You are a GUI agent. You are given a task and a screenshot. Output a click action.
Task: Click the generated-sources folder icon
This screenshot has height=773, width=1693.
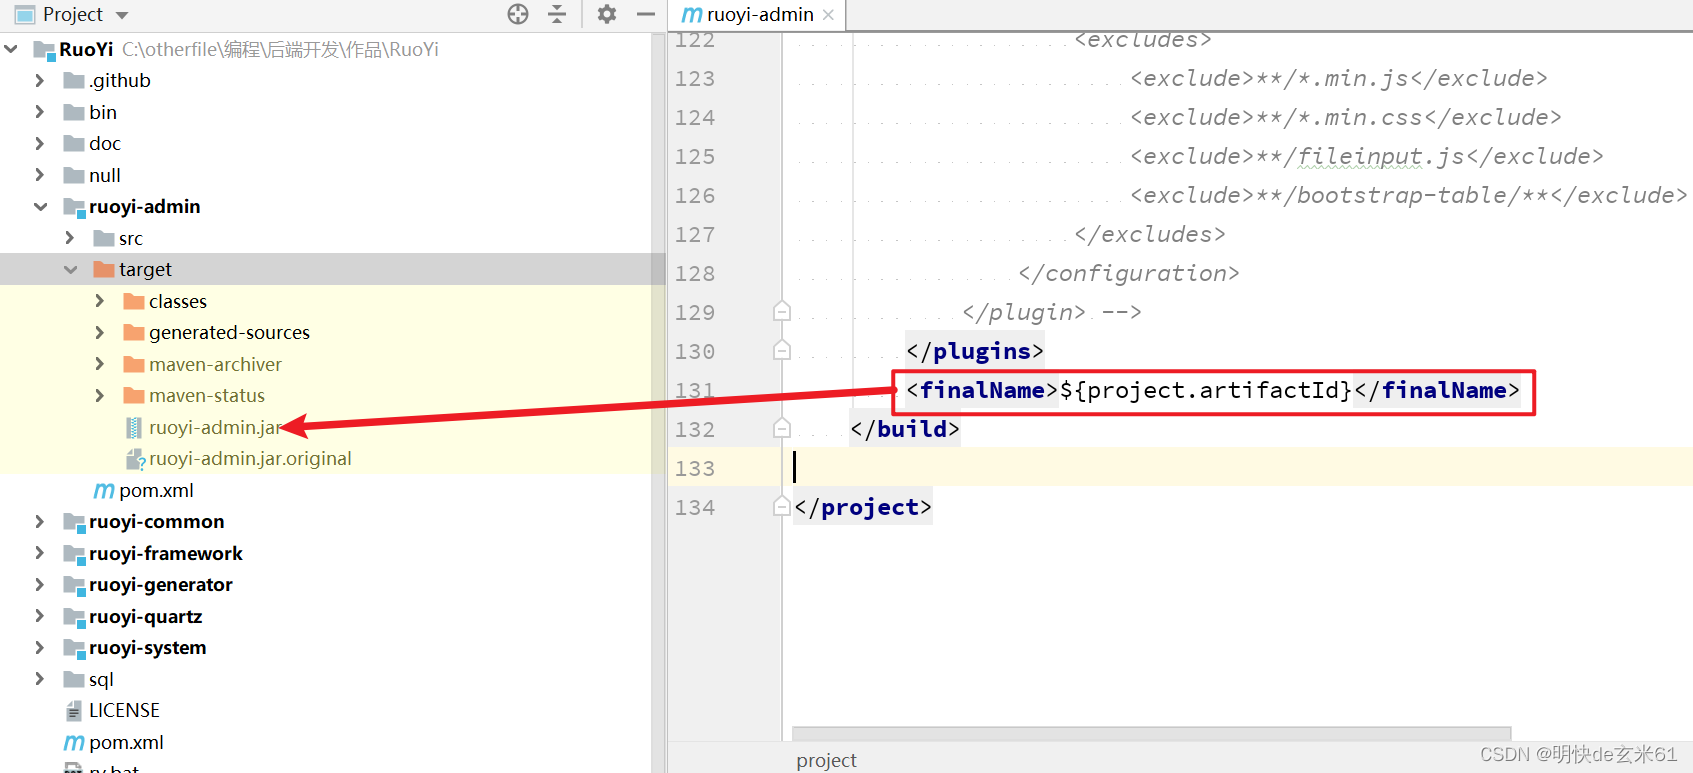click(134, 332)
